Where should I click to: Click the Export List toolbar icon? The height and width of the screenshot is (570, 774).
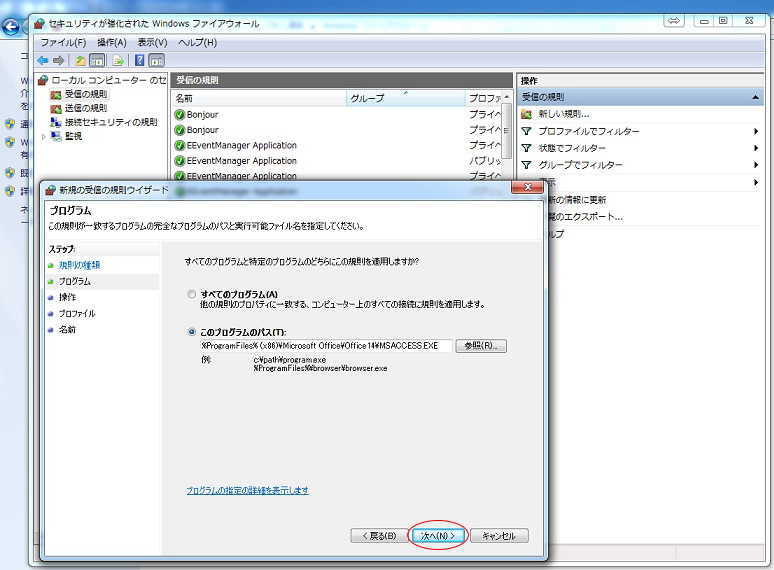(117, 61)
